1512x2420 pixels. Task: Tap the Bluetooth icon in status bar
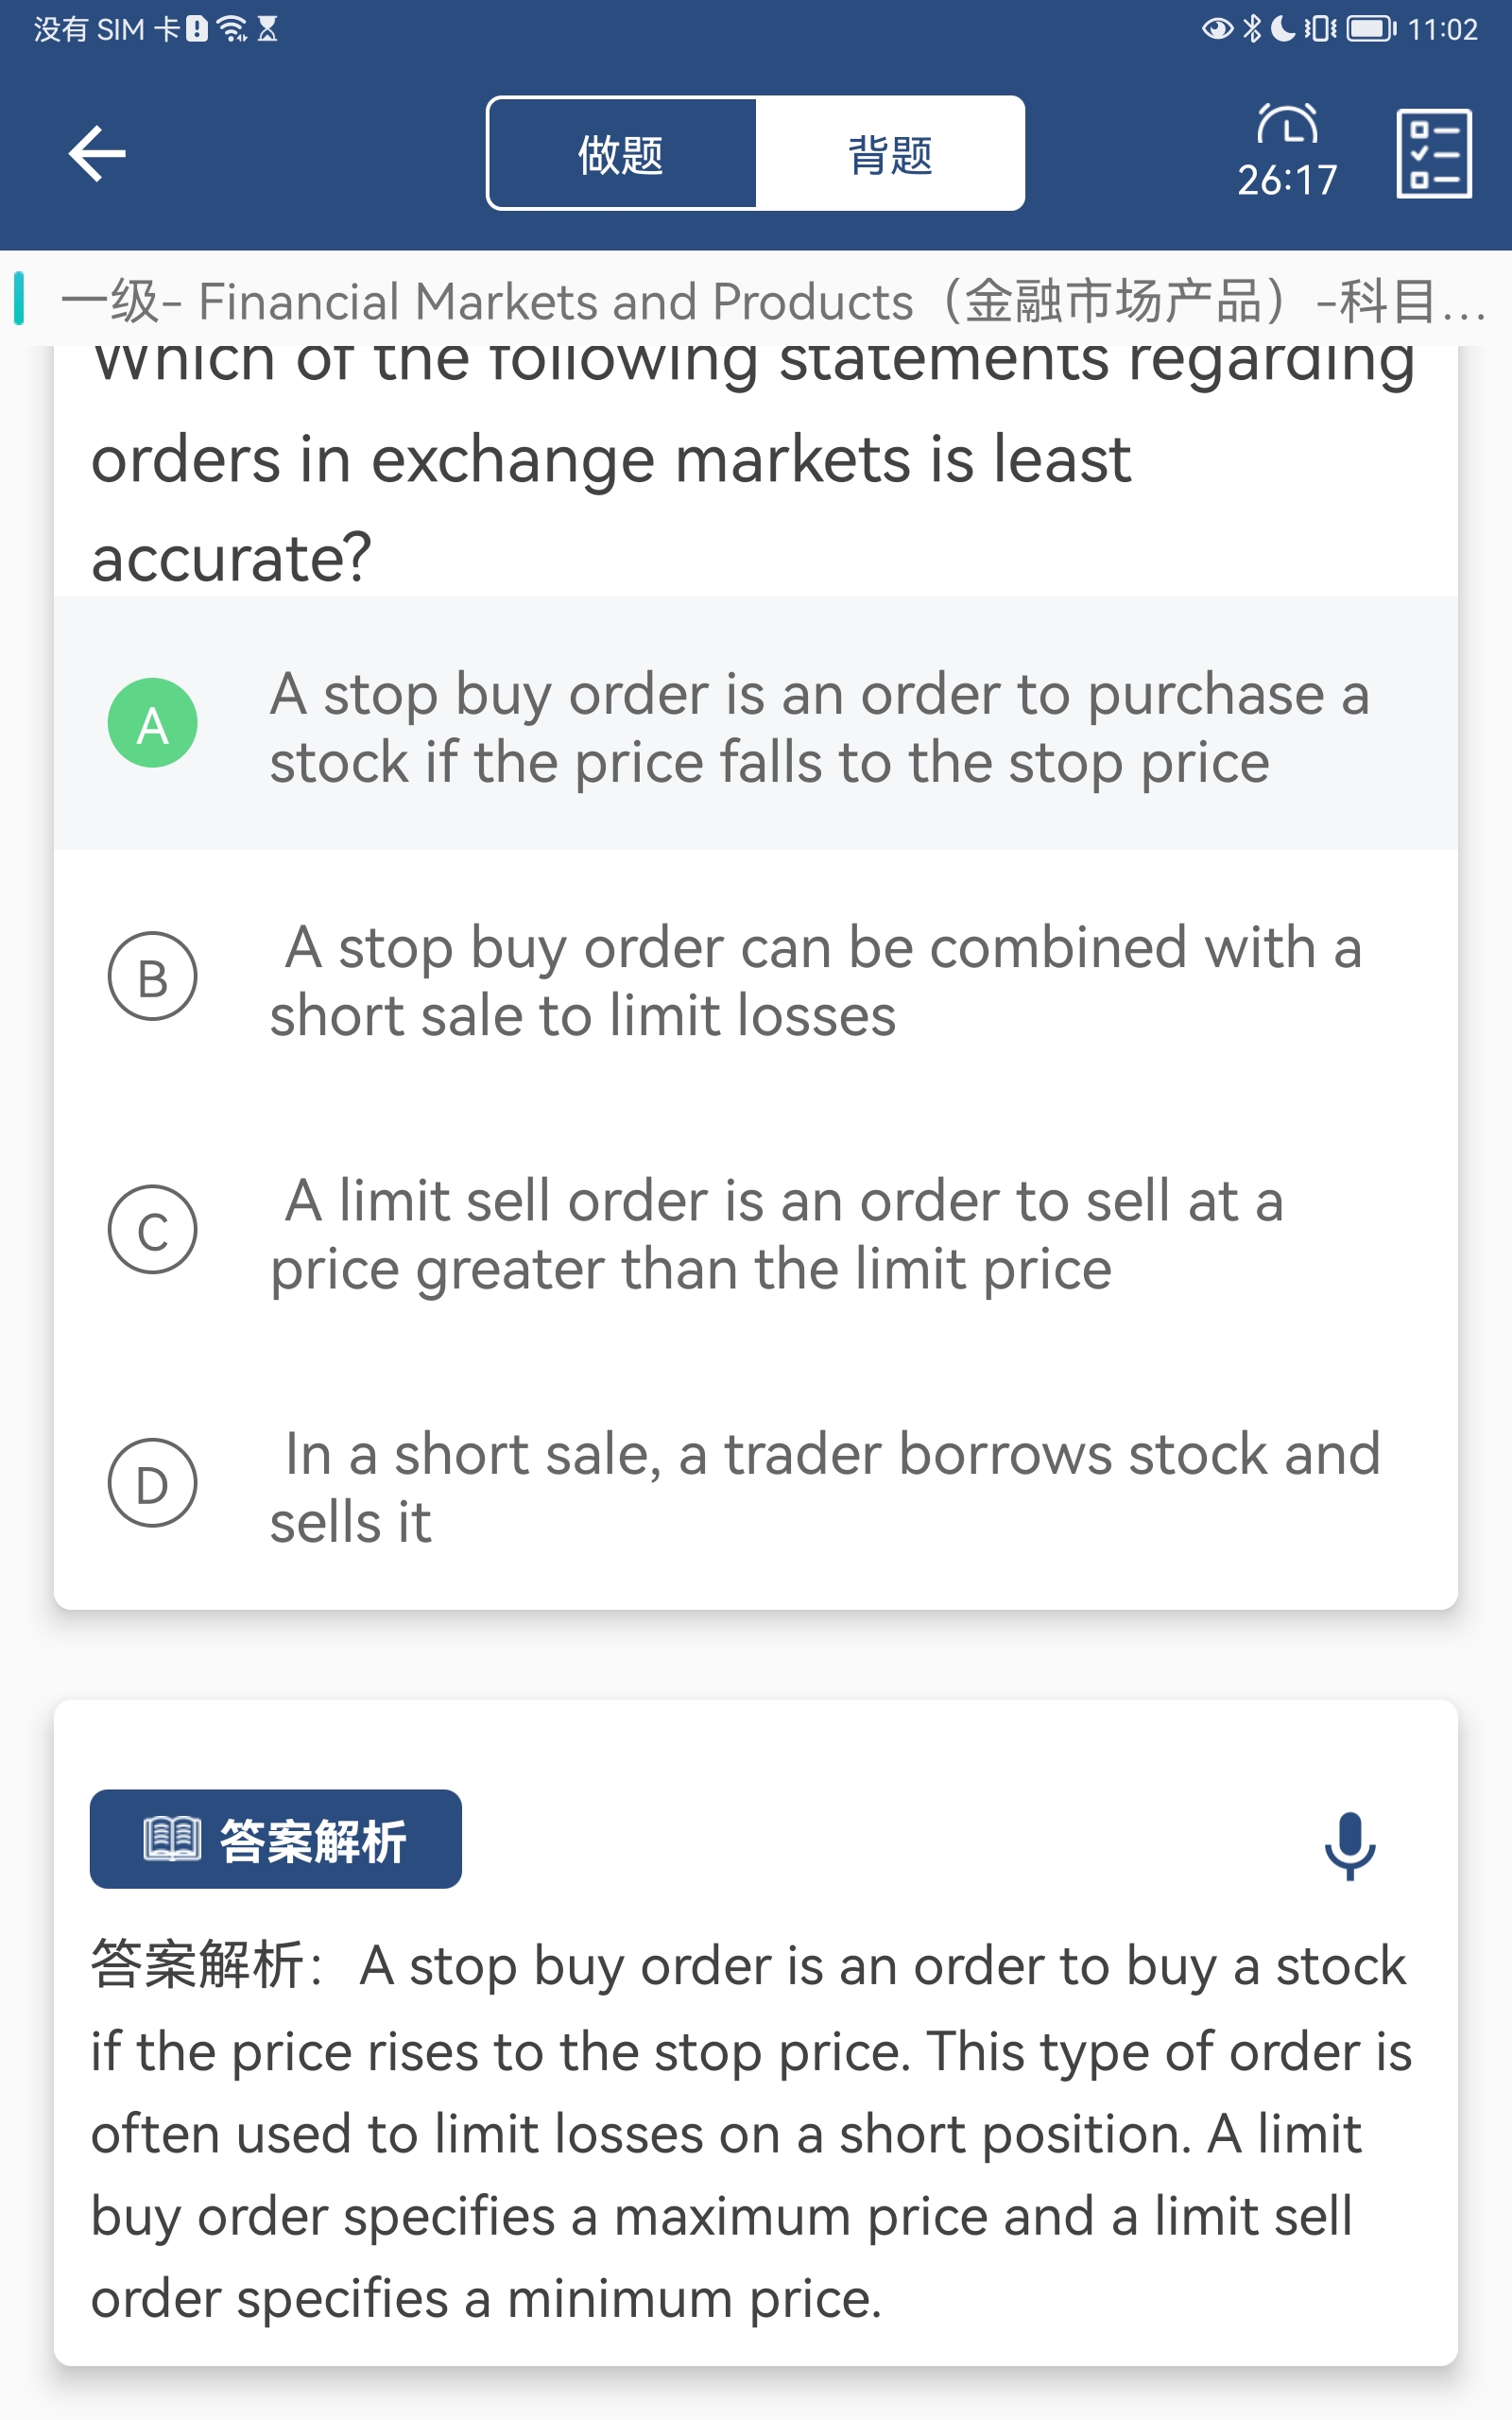(1251, 29)
